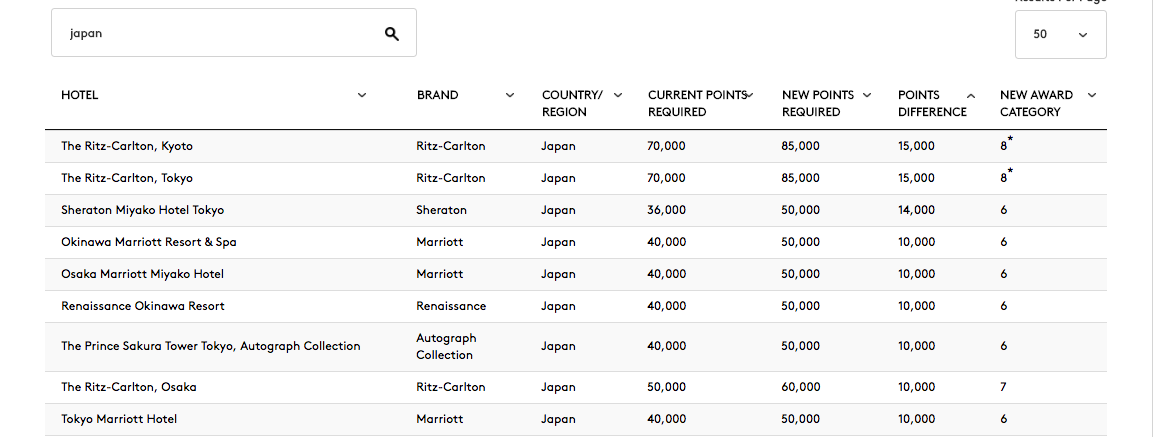Click award category 7 for Ritz-Carlton Osaka
This screenshot has height=437, width=1153.
point(1003,387)
